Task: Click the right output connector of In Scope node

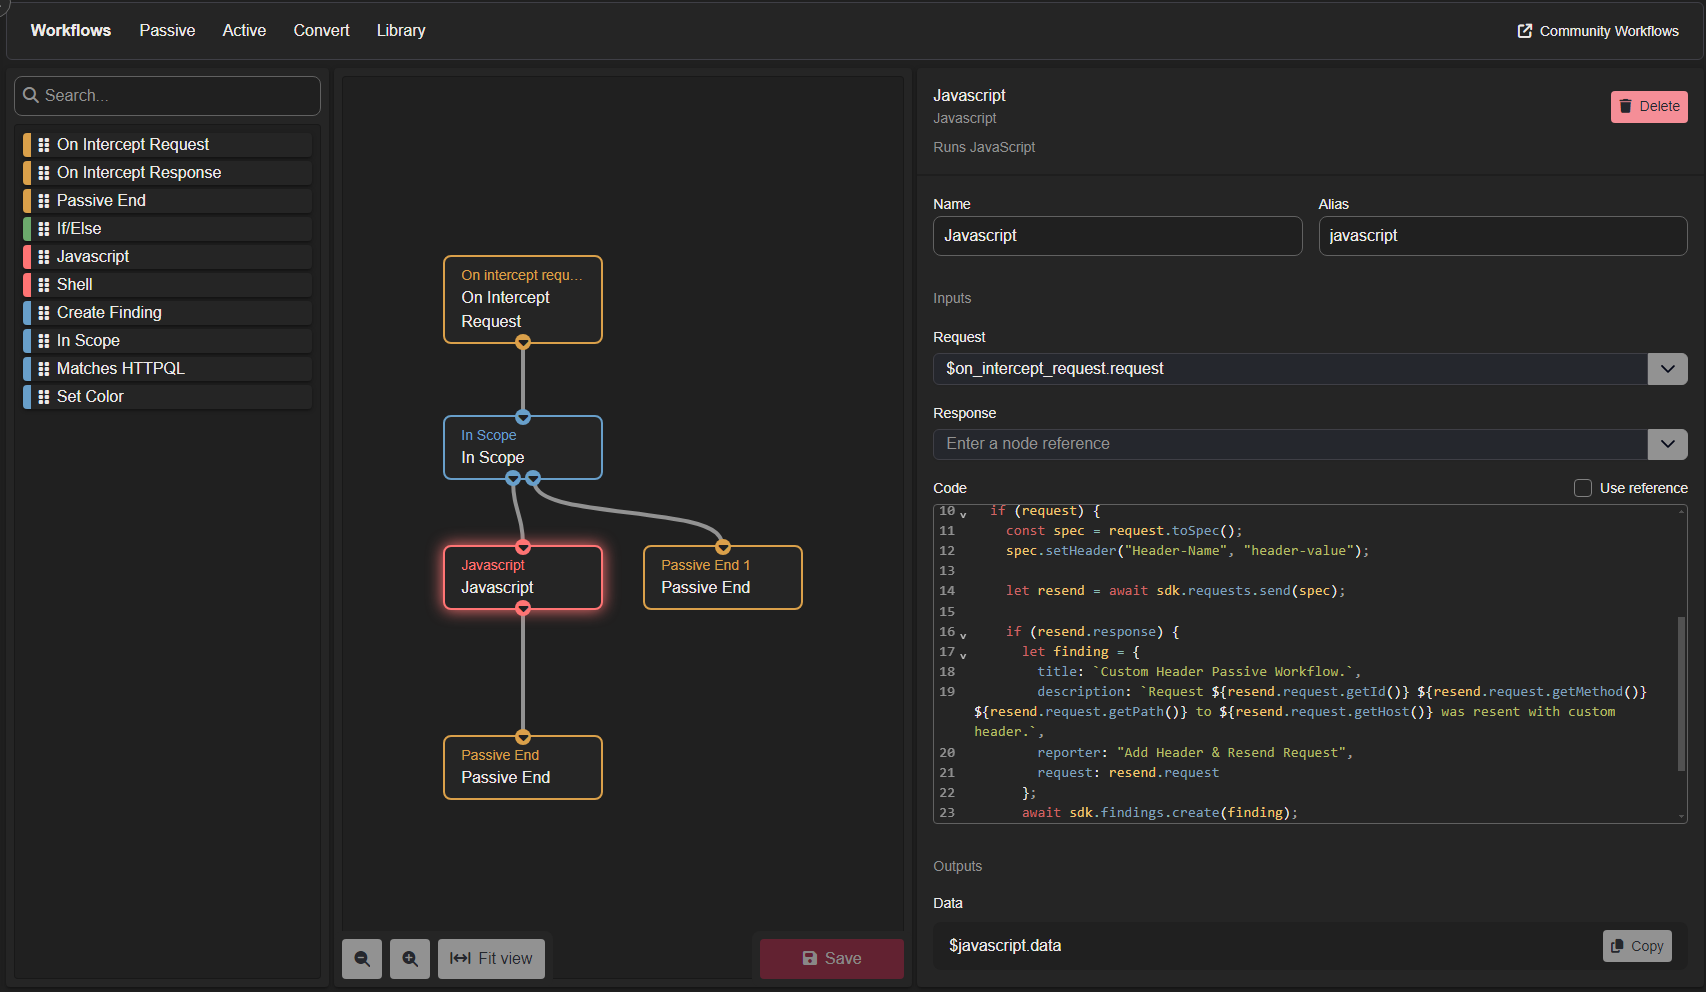Action: [533, 478]
